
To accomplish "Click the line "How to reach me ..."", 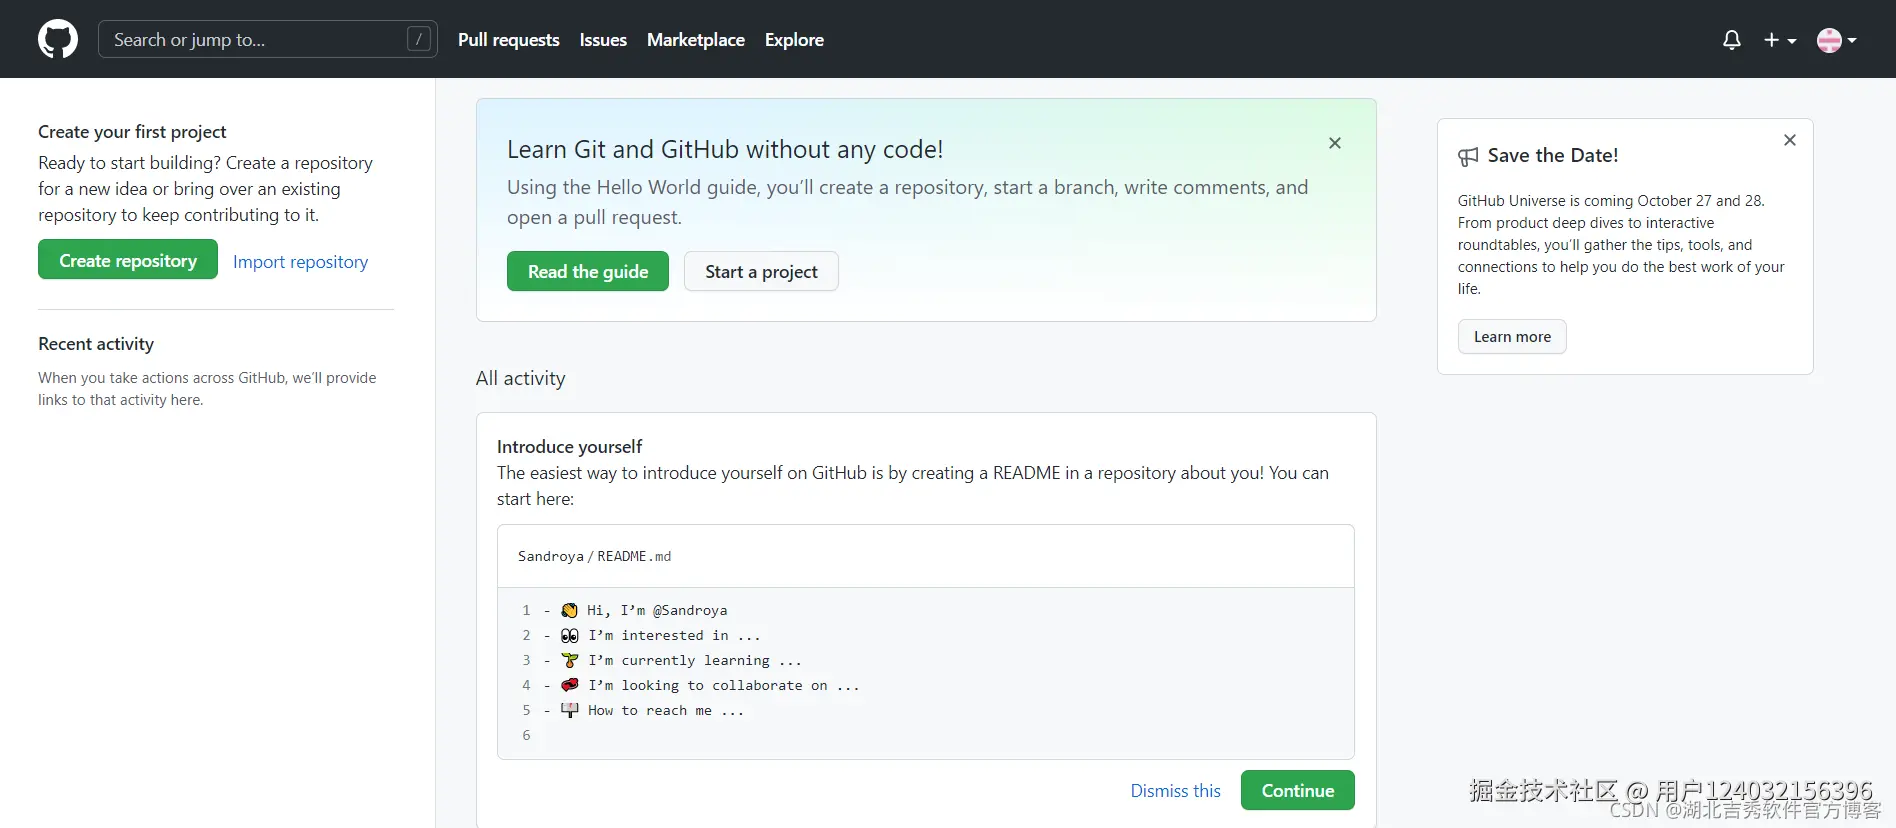I will click(666, 710).
